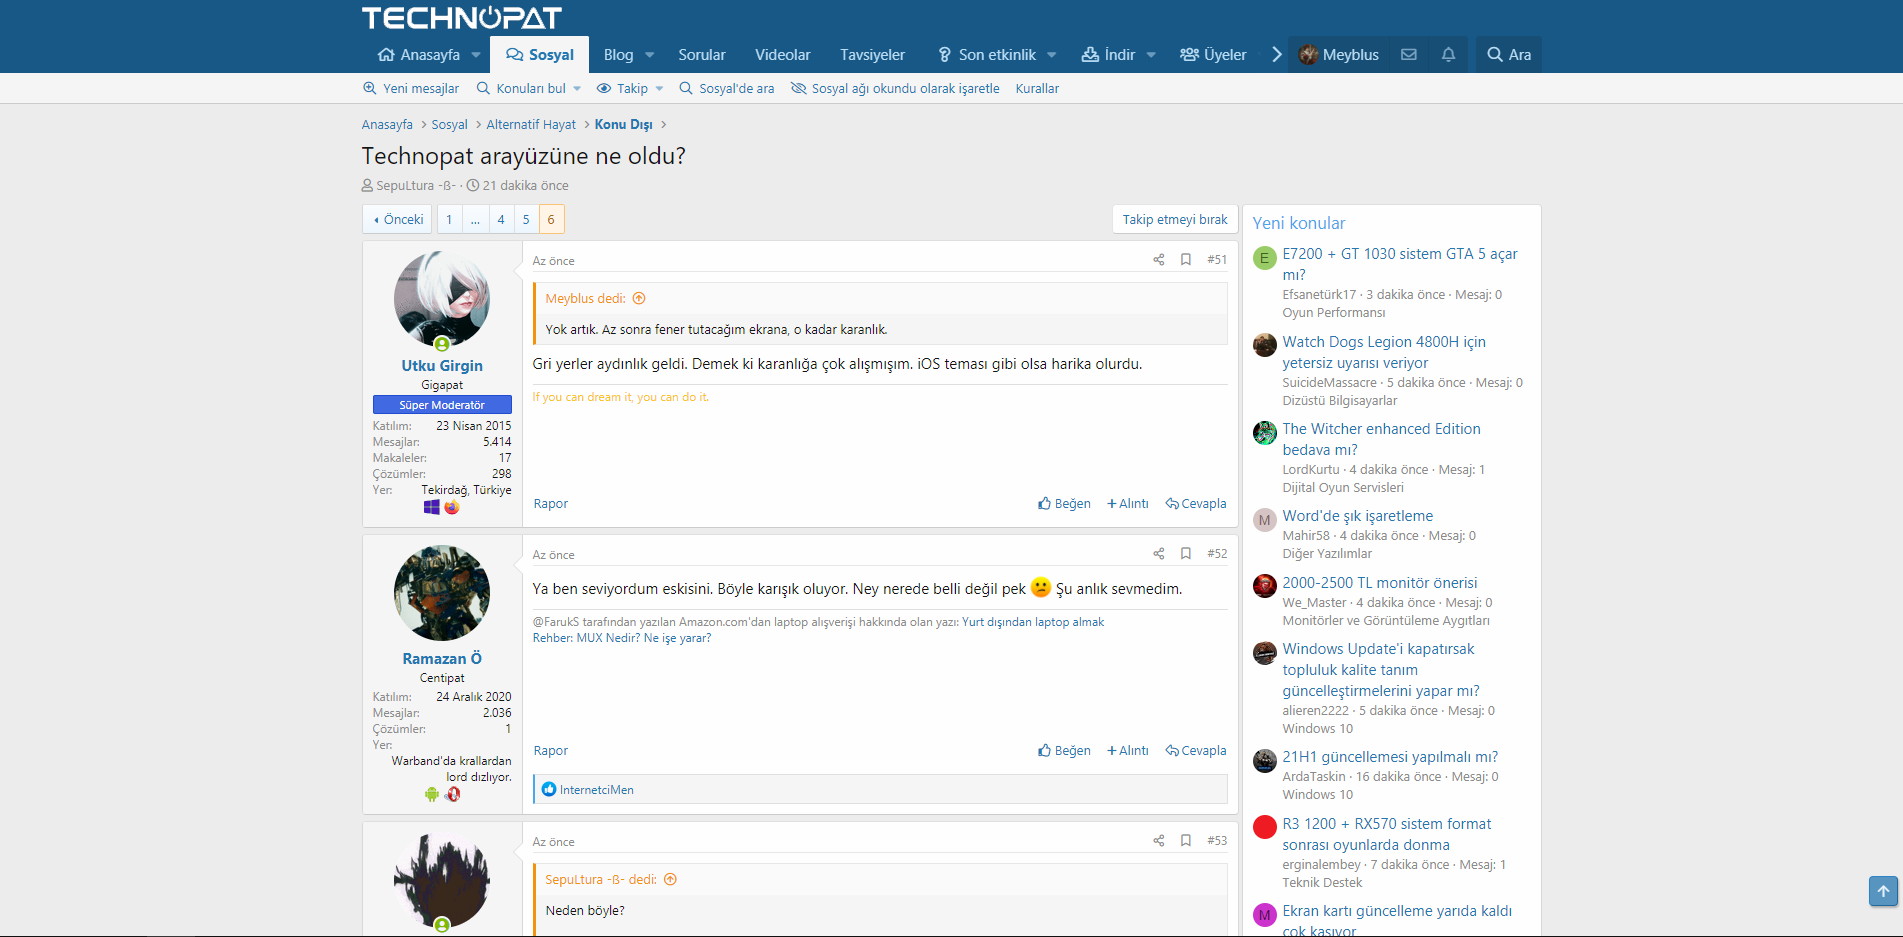Screen dimensions: 1903x937
Task: Jump to the quoted SepuLtura post arrow
Action: coord(670,880)
